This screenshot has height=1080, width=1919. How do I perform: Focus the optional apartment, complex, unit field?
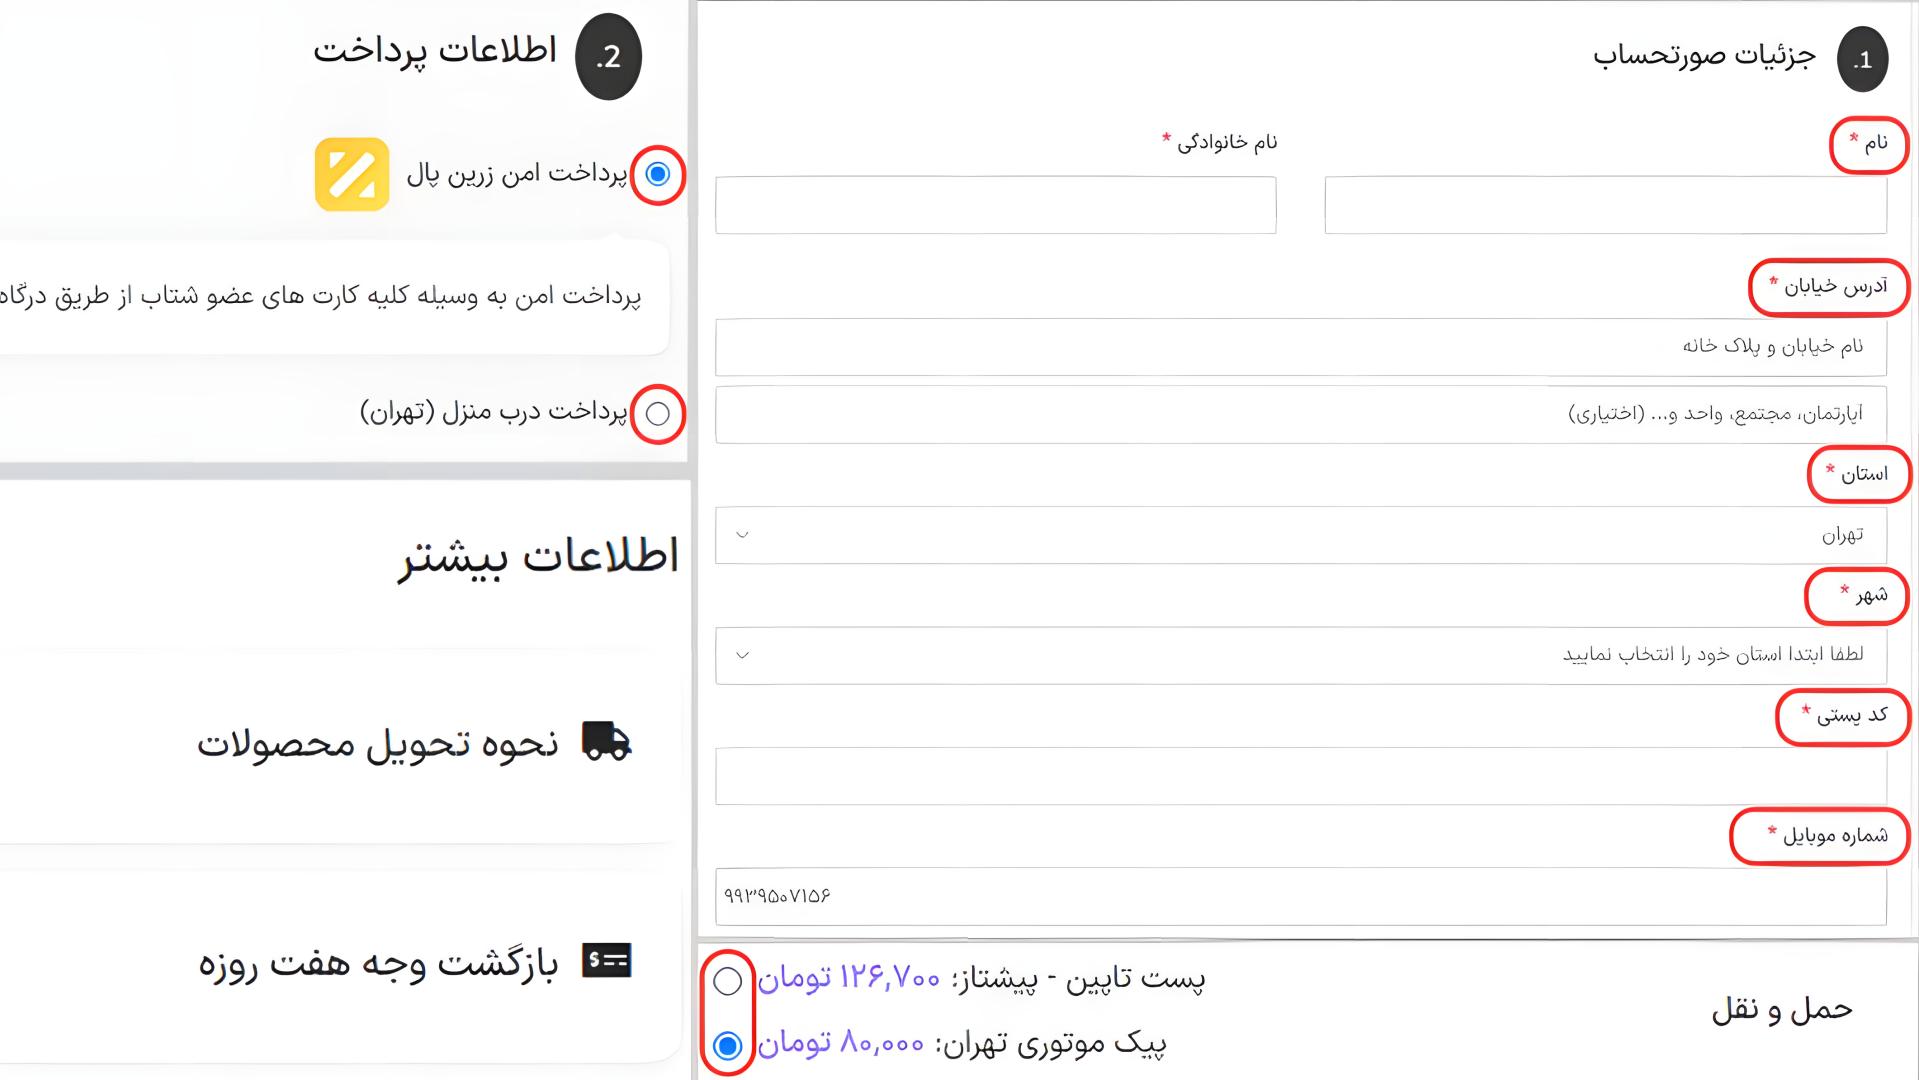pyautogui.click(x=1301, y=414)
